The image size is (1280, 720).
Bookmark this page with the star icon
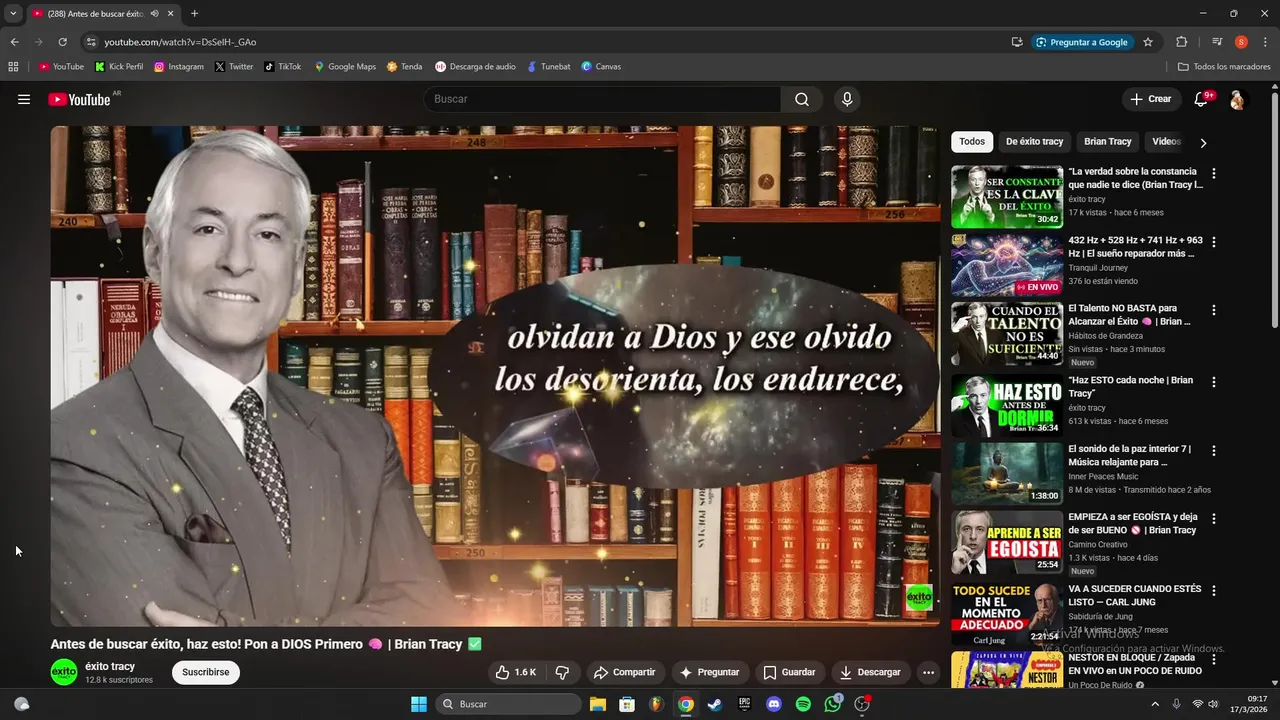[1148, 42]
